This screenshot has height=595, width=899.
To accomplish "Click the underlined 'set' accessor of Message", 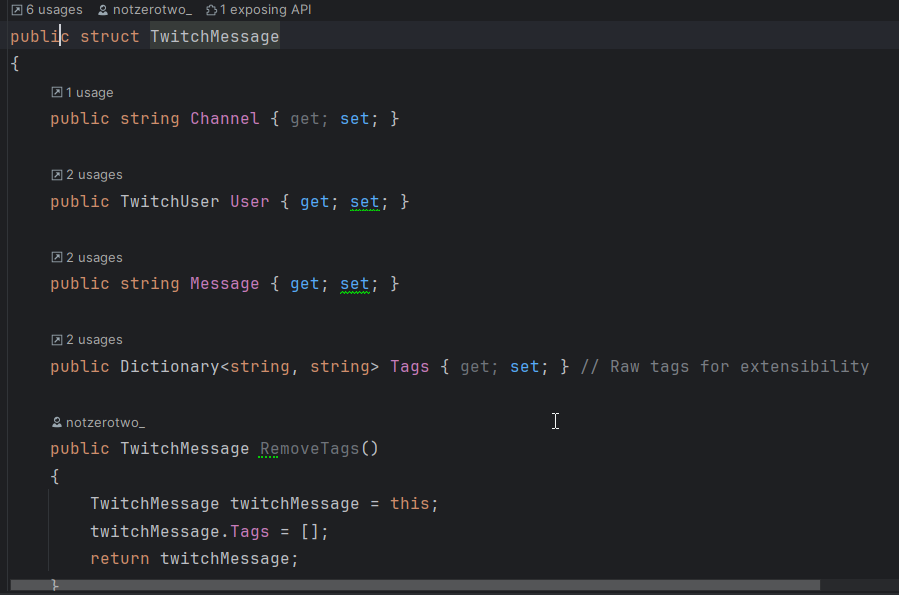I will 355,284.
